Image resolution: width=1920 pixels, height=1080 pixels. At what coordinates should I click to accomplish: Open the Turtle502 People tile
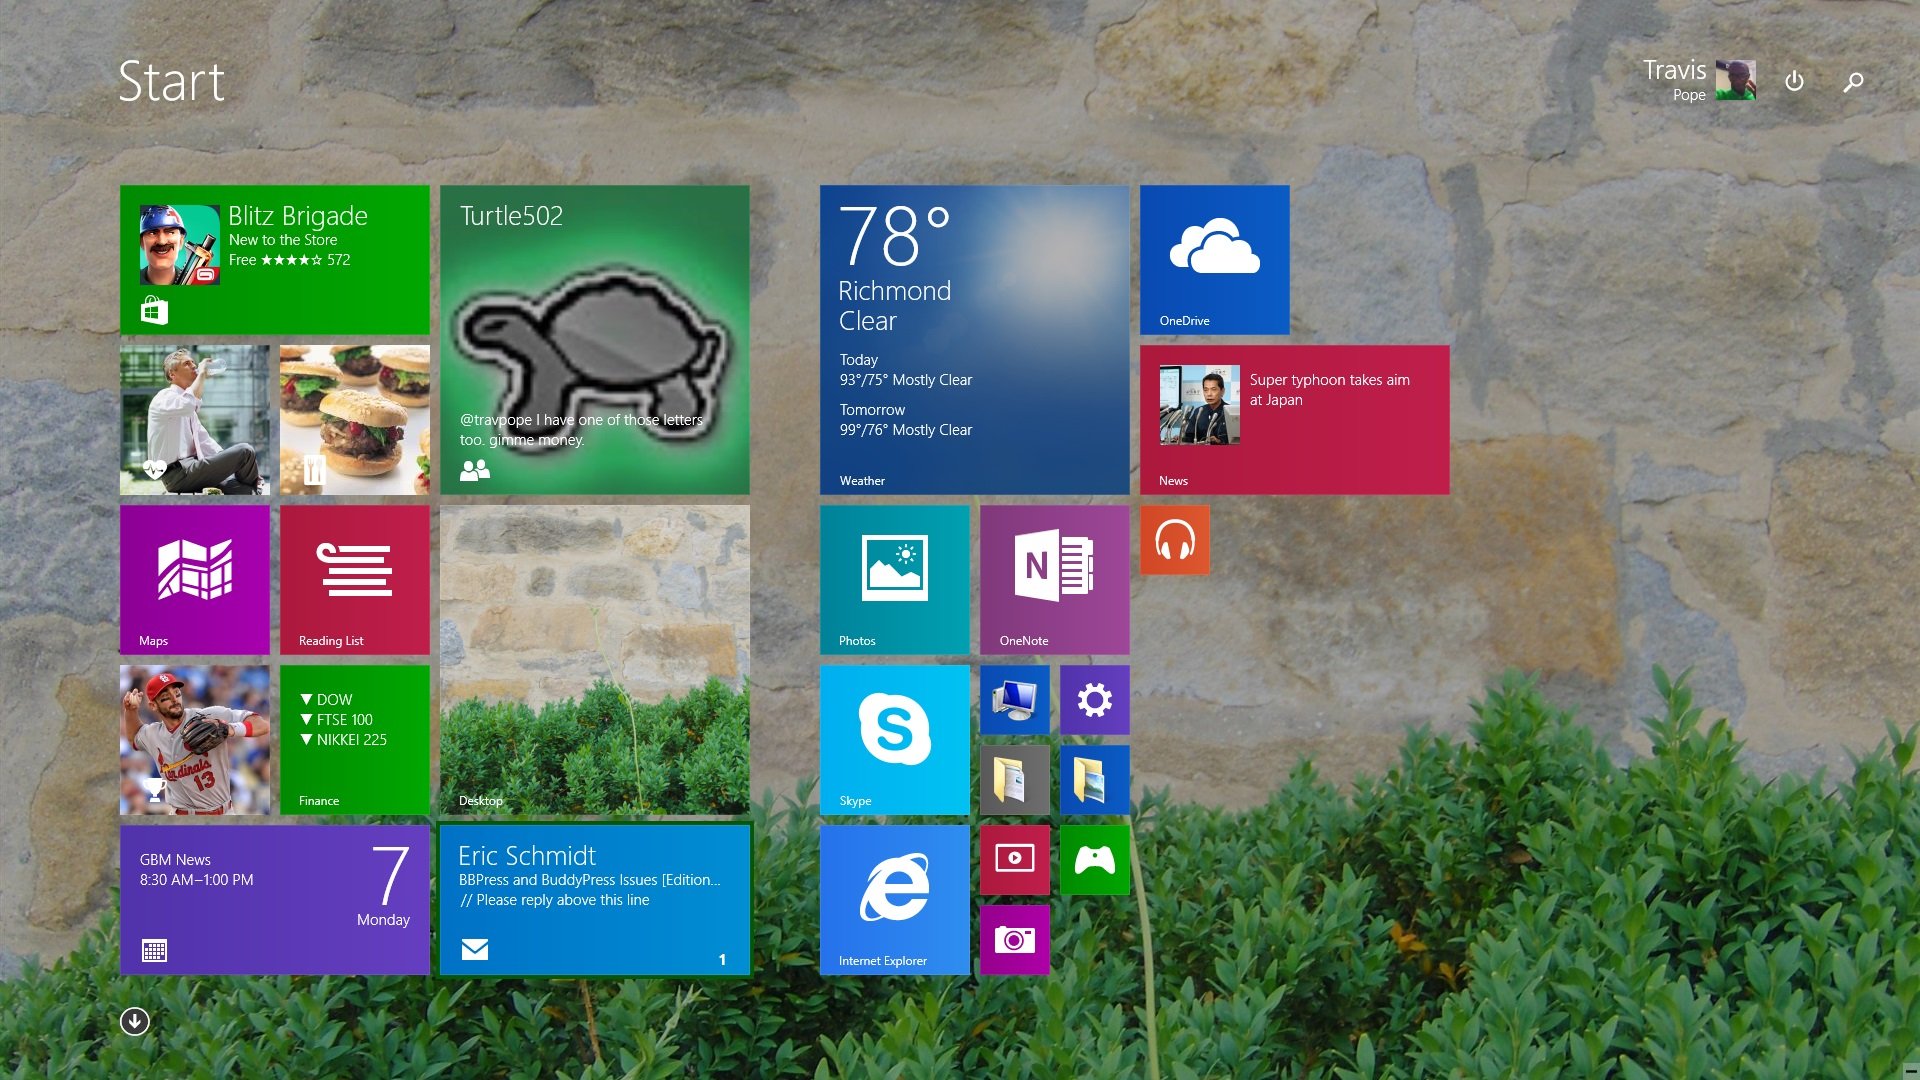(x=595, y=340)
